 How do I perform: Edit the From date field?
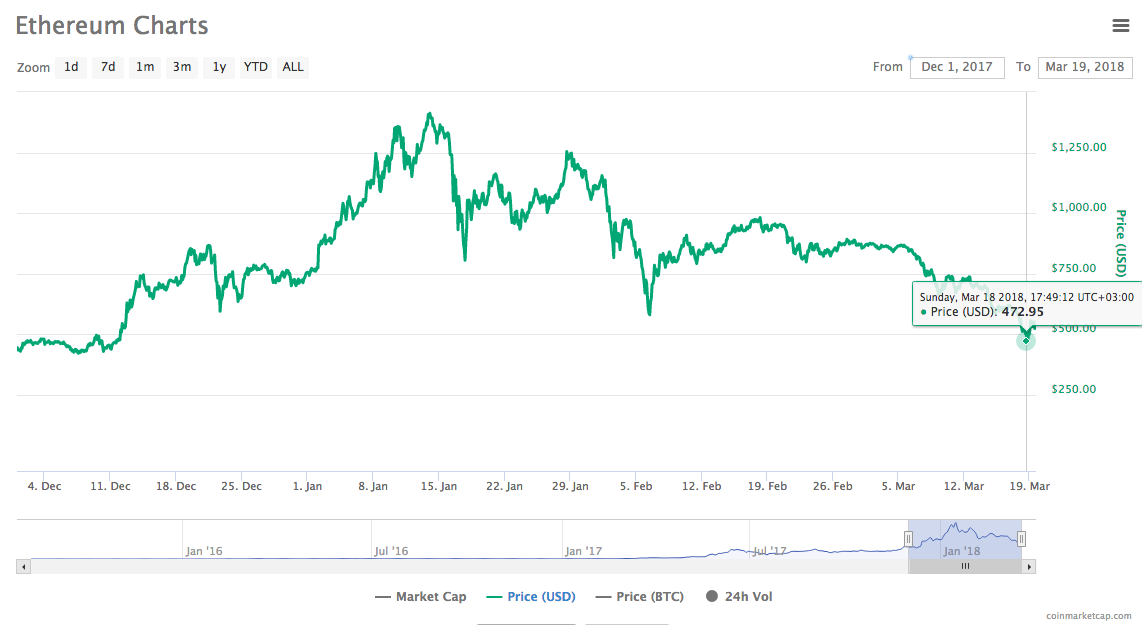click(x=957, y=67)
